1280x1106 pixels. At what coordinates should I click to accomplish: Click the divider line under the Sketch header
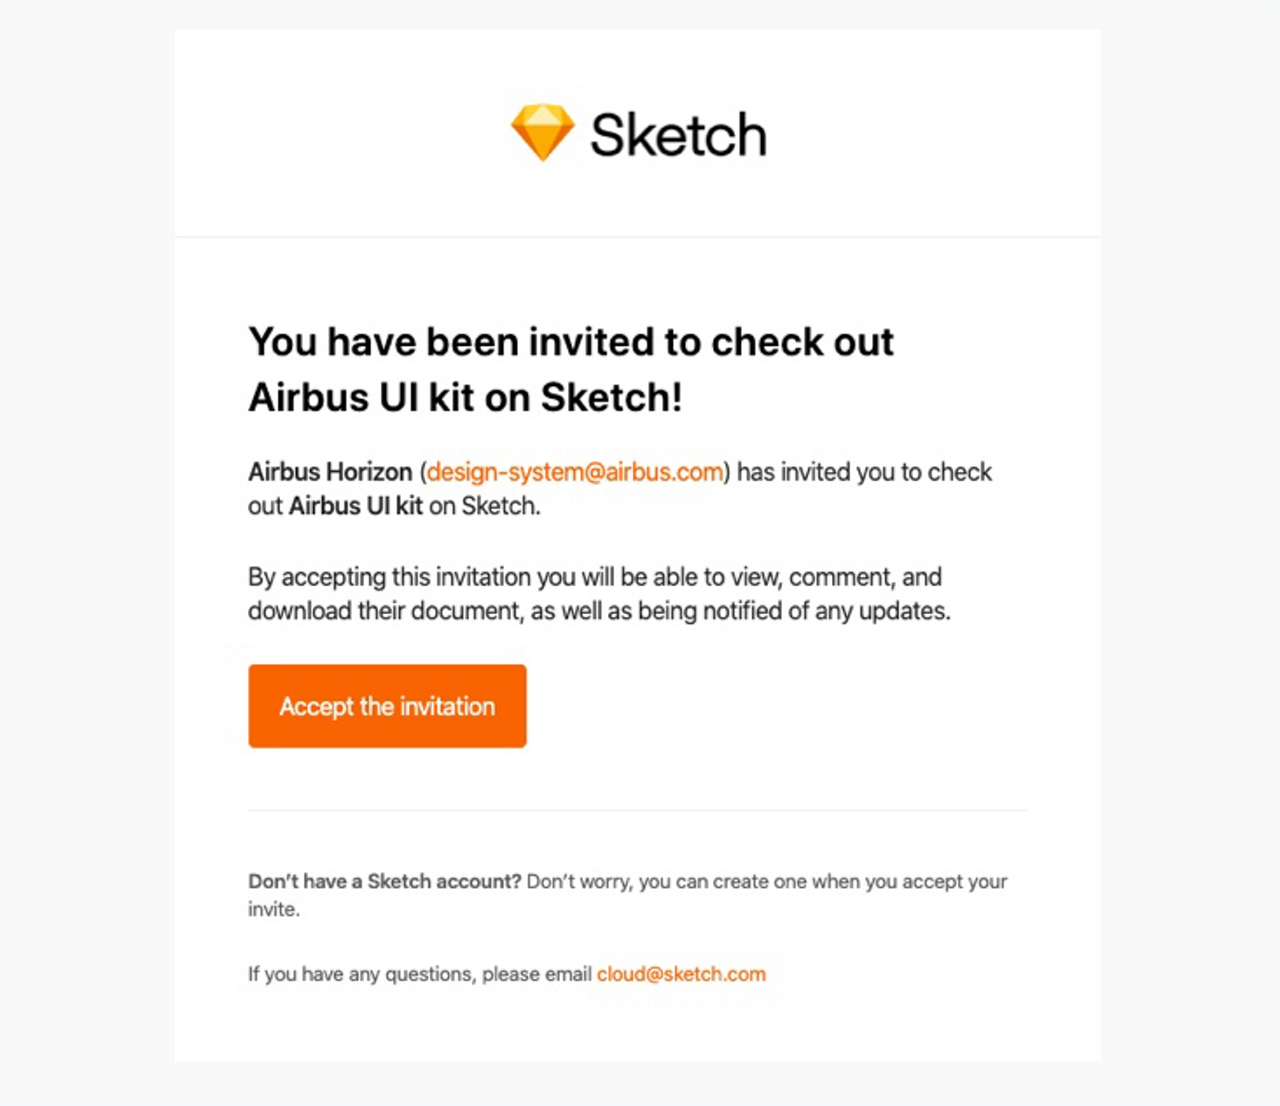click(x=637, y=237)
